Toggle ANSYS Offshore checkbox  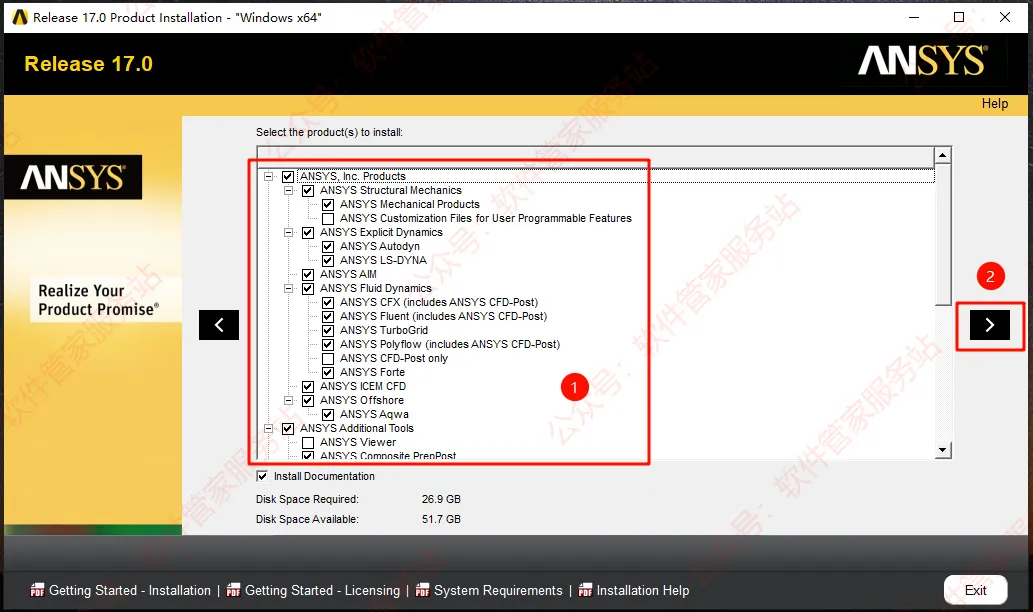coord(308,401)
